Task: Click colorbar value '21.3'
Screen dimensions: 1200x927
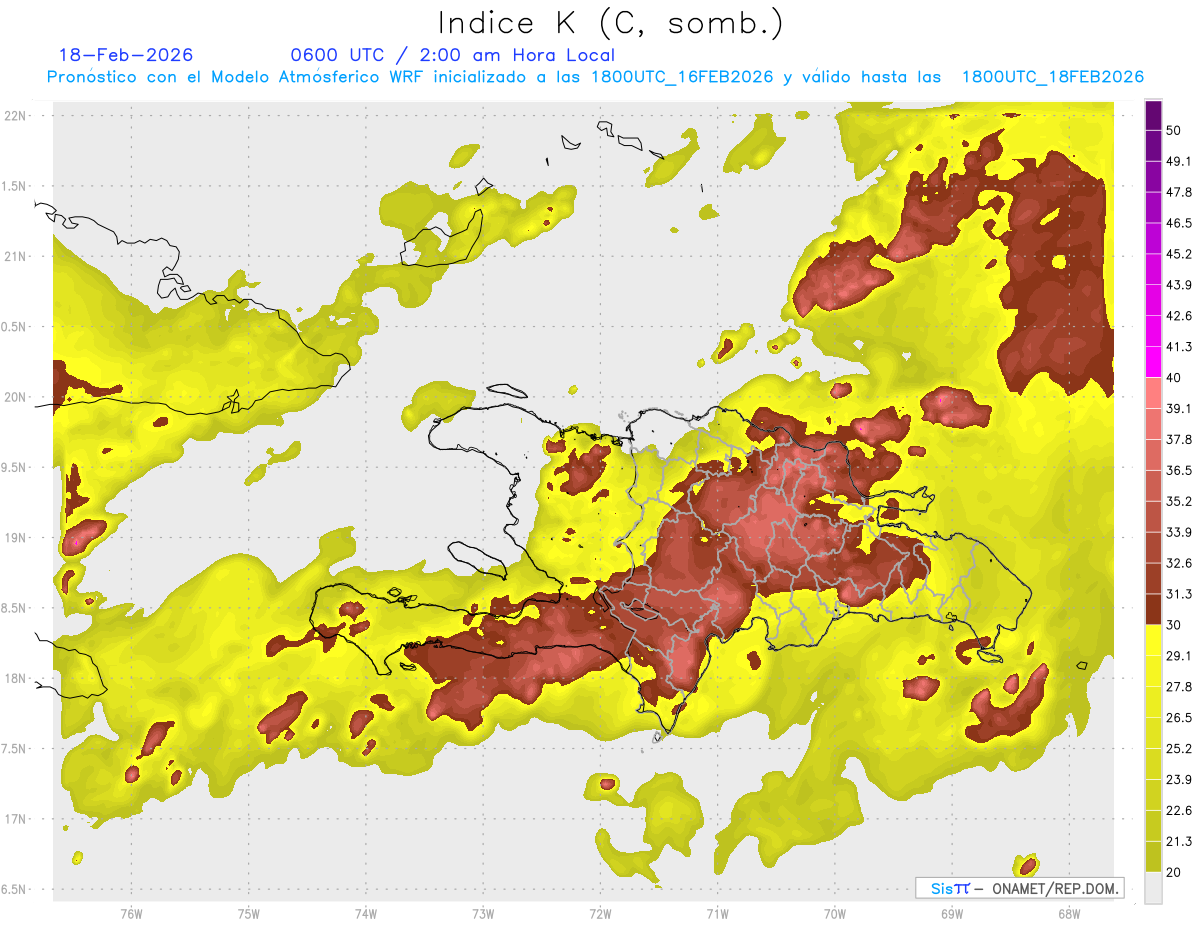Action: point(1179,841)
